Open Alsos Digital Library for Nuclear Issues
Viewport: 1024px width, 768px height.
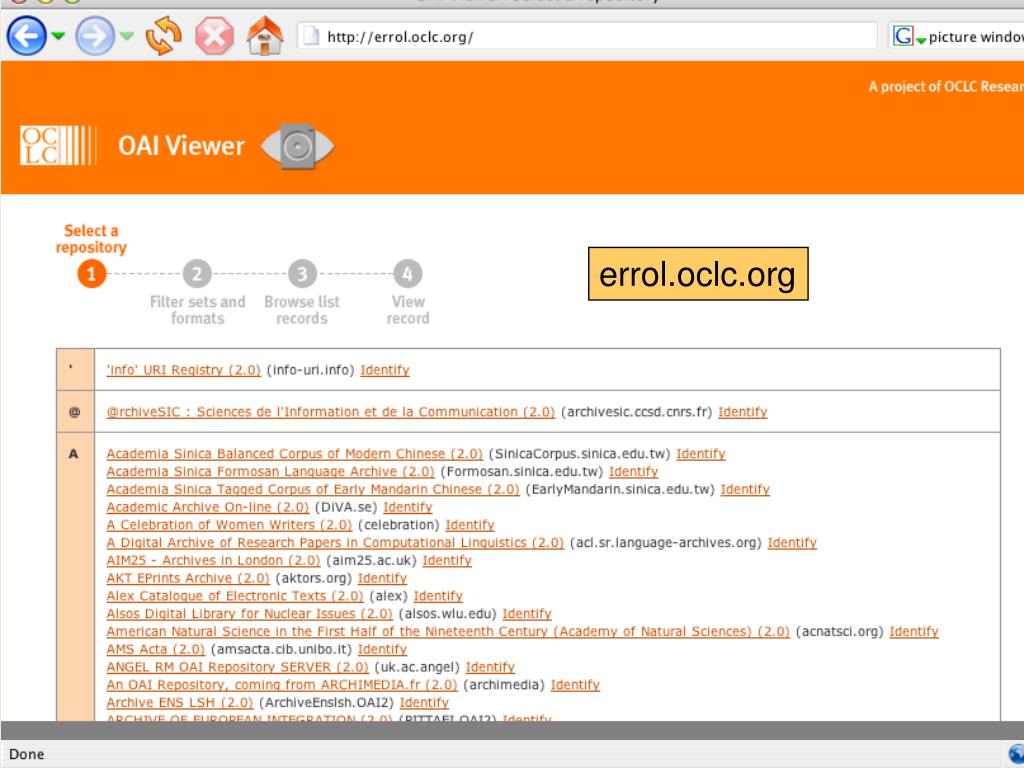pos(249,614)
